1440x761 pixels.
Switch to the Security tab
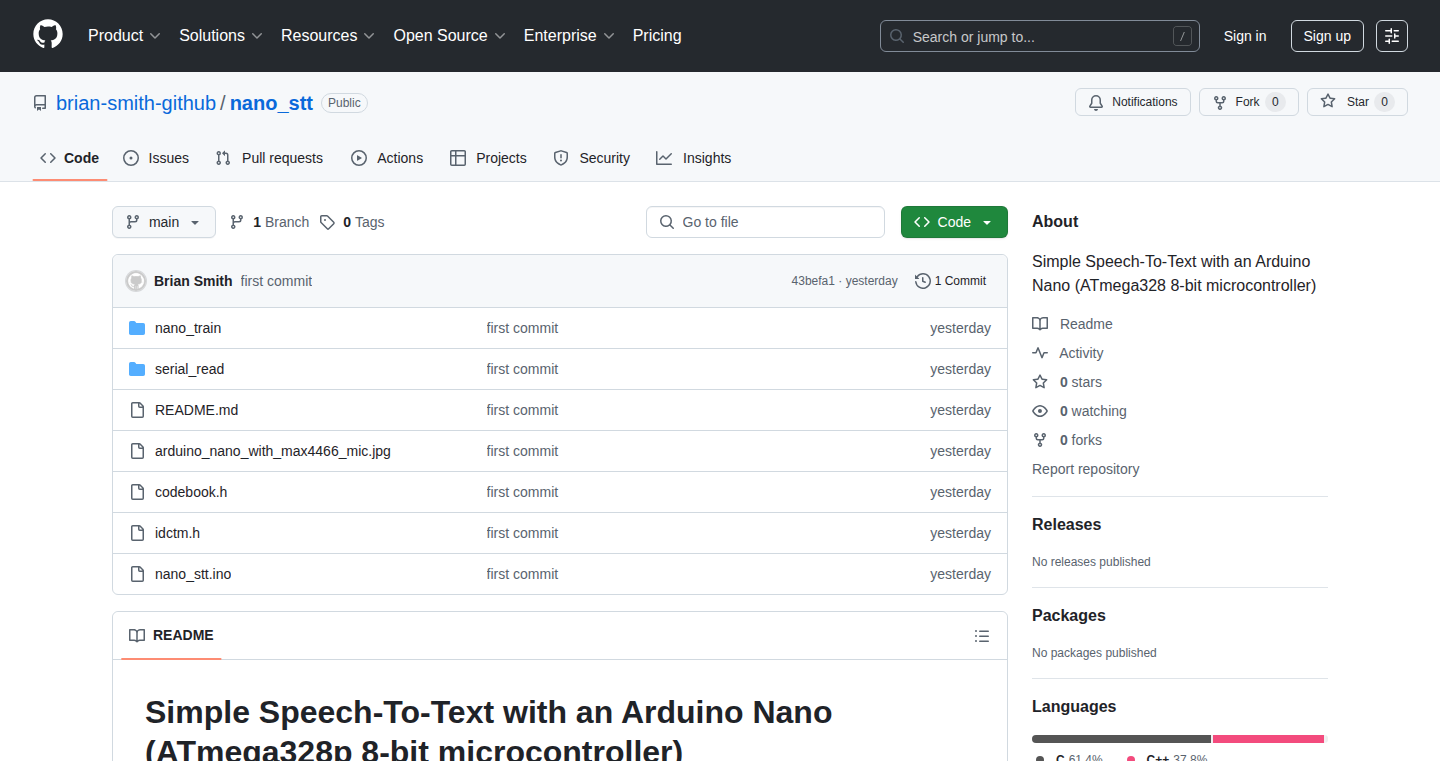click(591, 158)
